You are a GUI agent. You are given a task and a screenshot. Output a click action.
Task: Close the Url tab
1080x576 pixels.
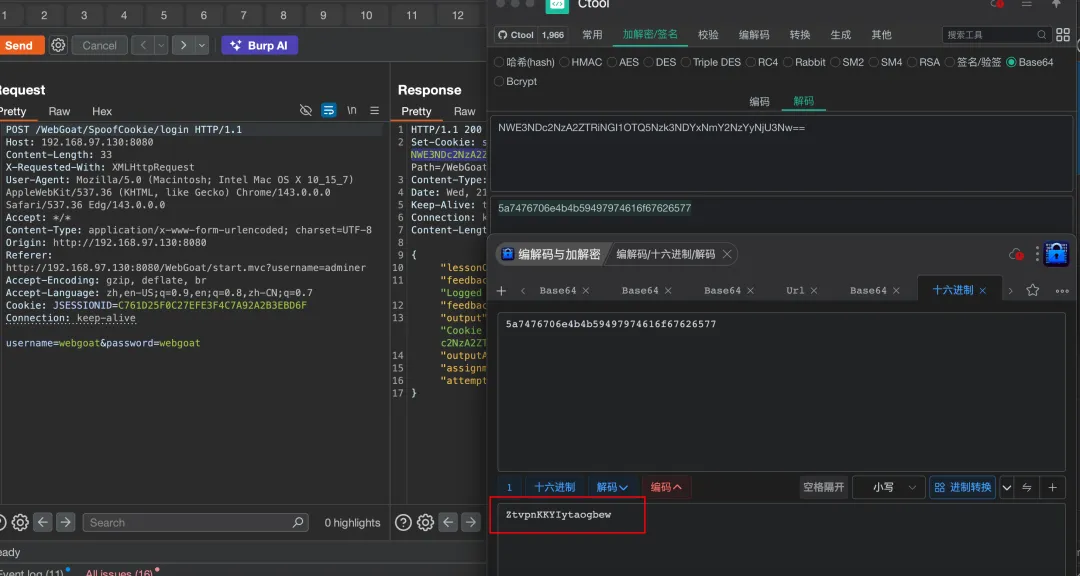coord(814,291)
